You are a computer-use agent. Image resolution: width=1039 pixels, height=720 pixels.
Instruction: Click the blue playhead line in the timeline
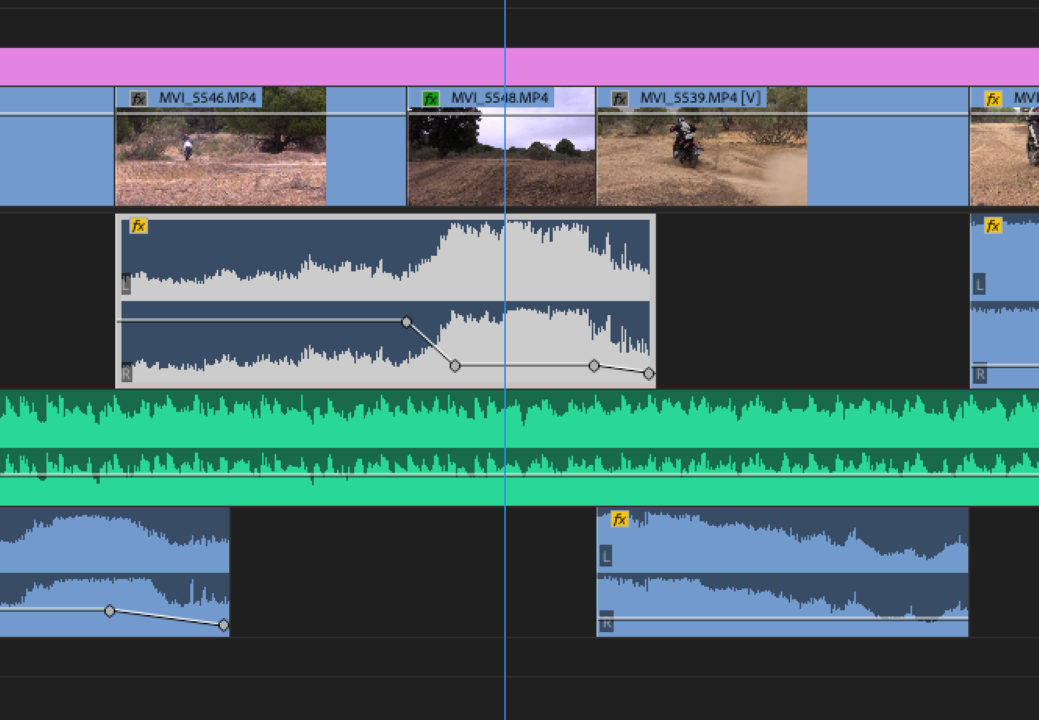coord(505,360)
